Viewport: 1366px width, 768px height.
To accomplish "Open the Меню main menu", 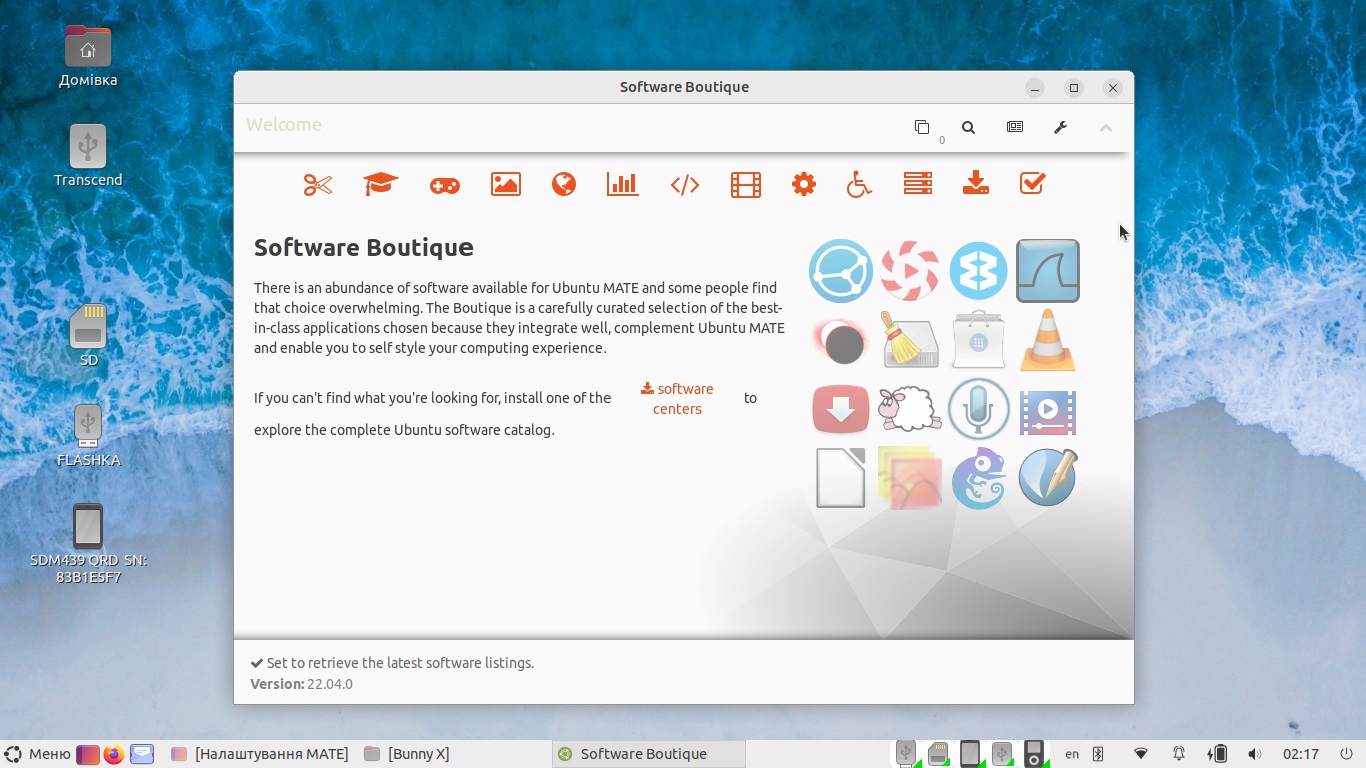I will coord(37,754).
